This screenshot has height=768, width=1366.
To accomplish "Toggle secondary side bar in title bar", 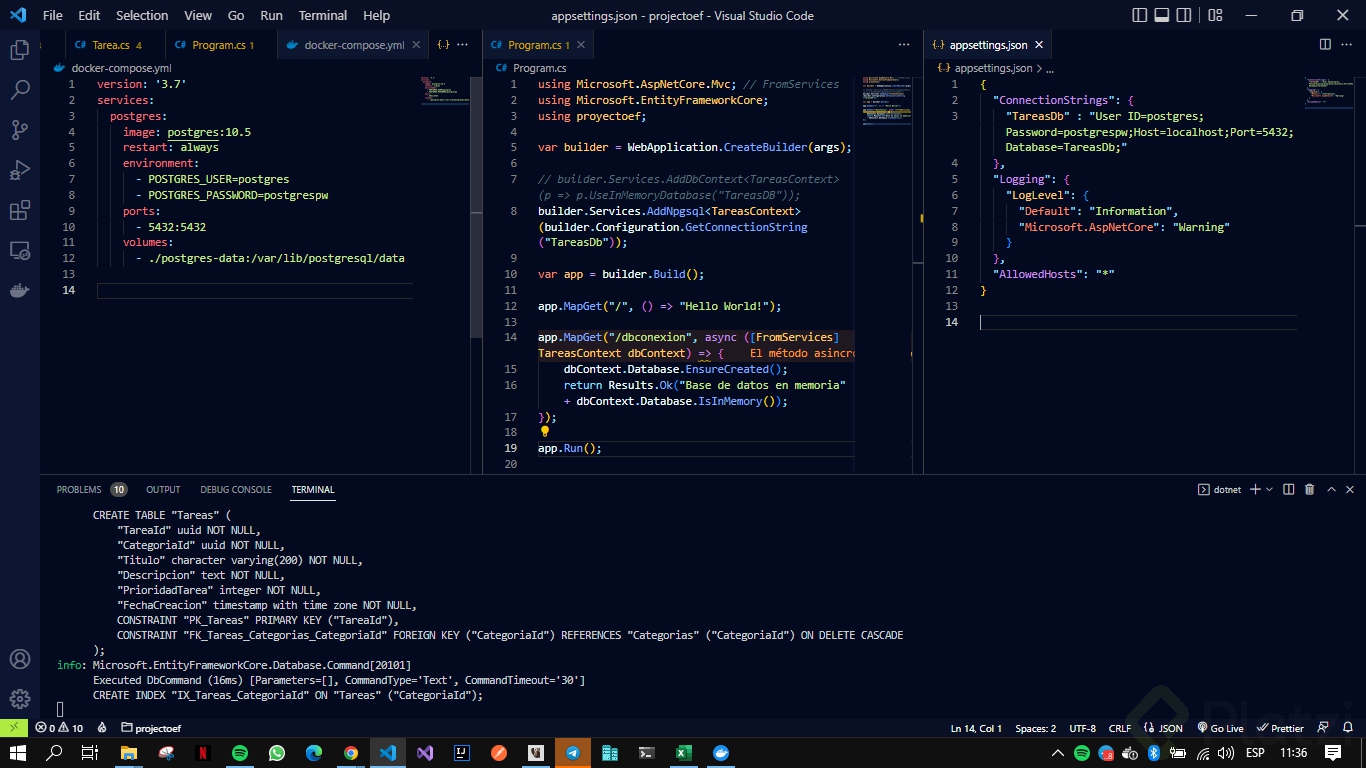I will tap(1185, 15).
